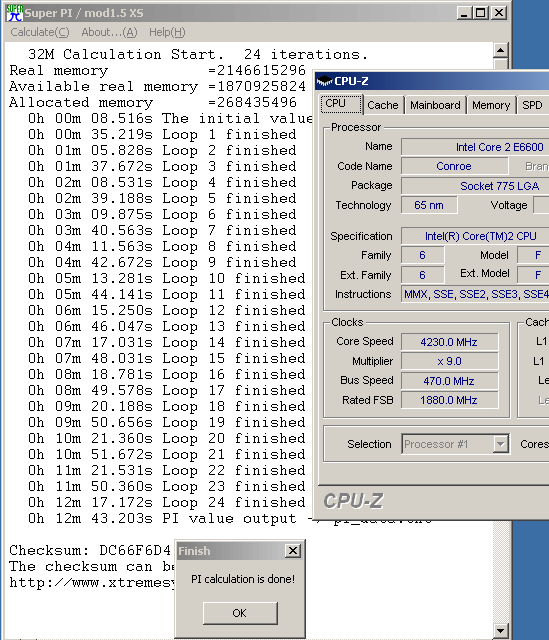This screenshot has width=549, height=640.
Task: Click the 'Checksum: DC66F6D4' line
Action: click(x=90, y=550)
